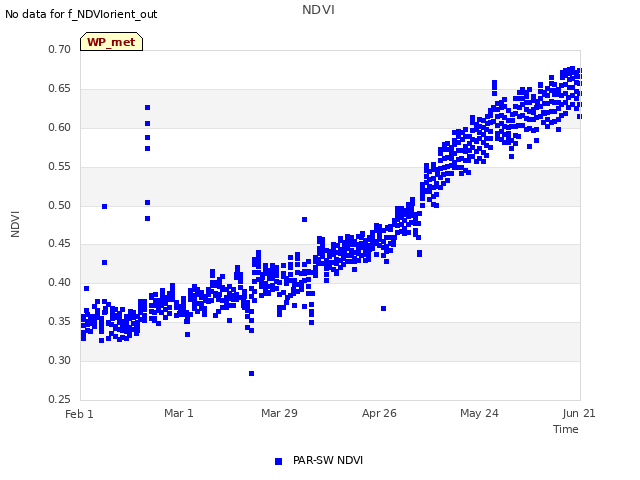This screenshot has width=640, height=480.
Task: Click the 0.30 y-axis tick label
Action: pos(60,360)
